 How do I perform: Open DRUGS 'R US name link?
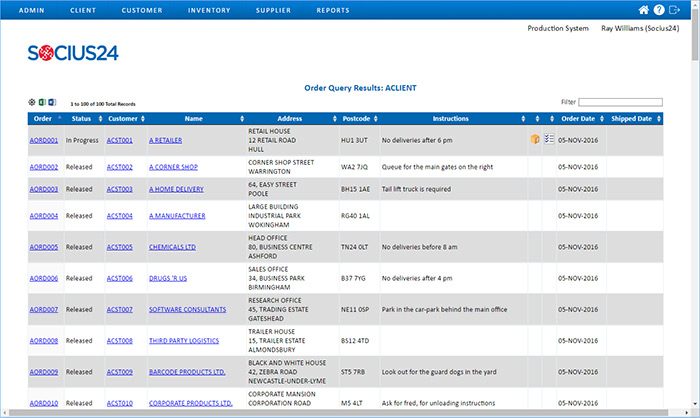[x=168, y=278]
